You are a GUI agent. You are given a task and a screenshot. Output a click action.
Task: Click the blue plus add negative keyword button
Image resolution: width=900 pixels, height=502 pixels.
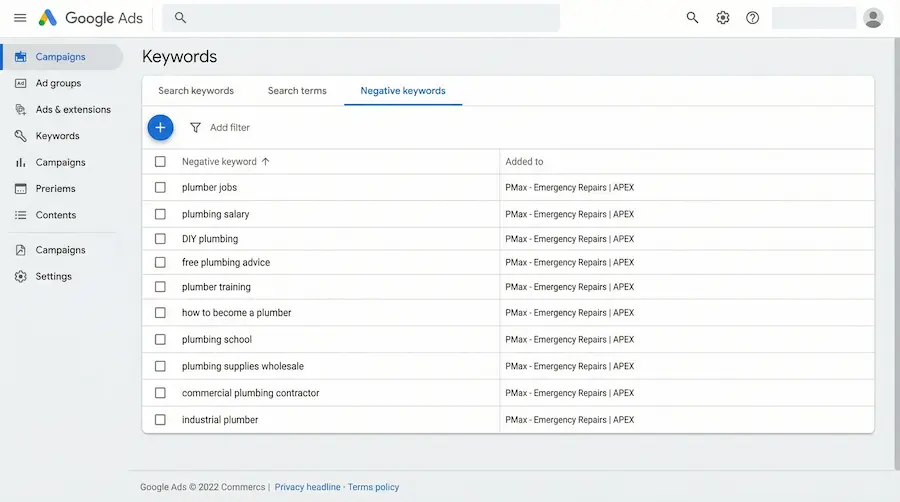160,127
